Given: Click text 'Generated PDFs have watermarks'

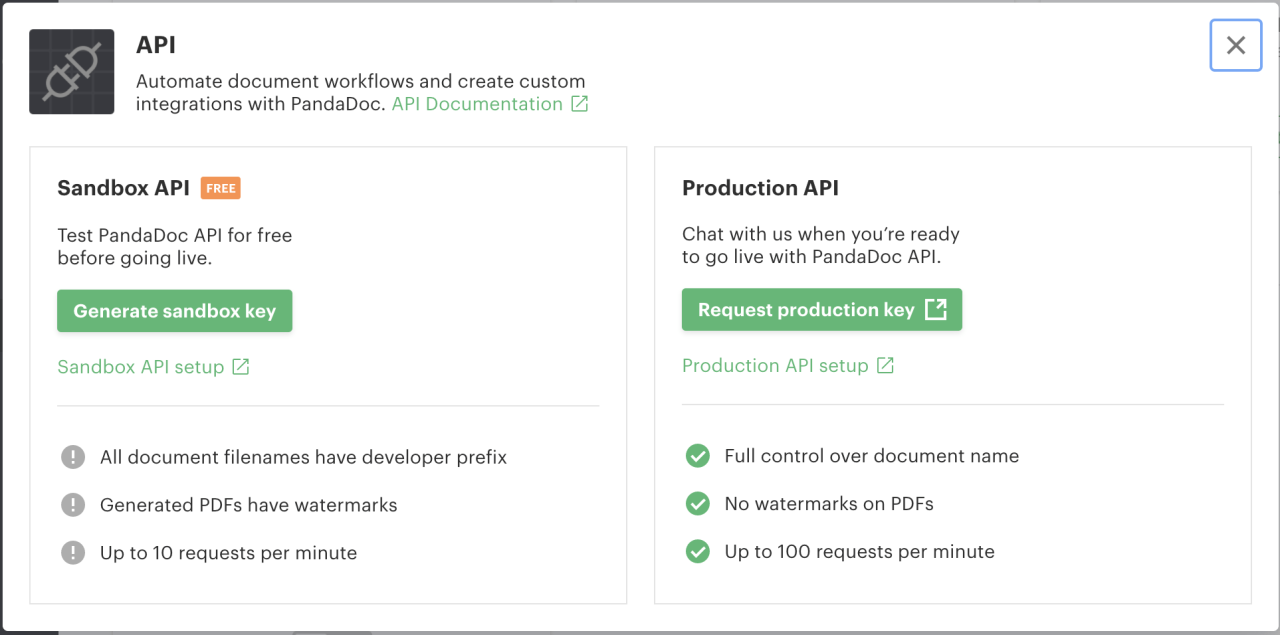Looking at the screenshot, I should click(249, 505).
